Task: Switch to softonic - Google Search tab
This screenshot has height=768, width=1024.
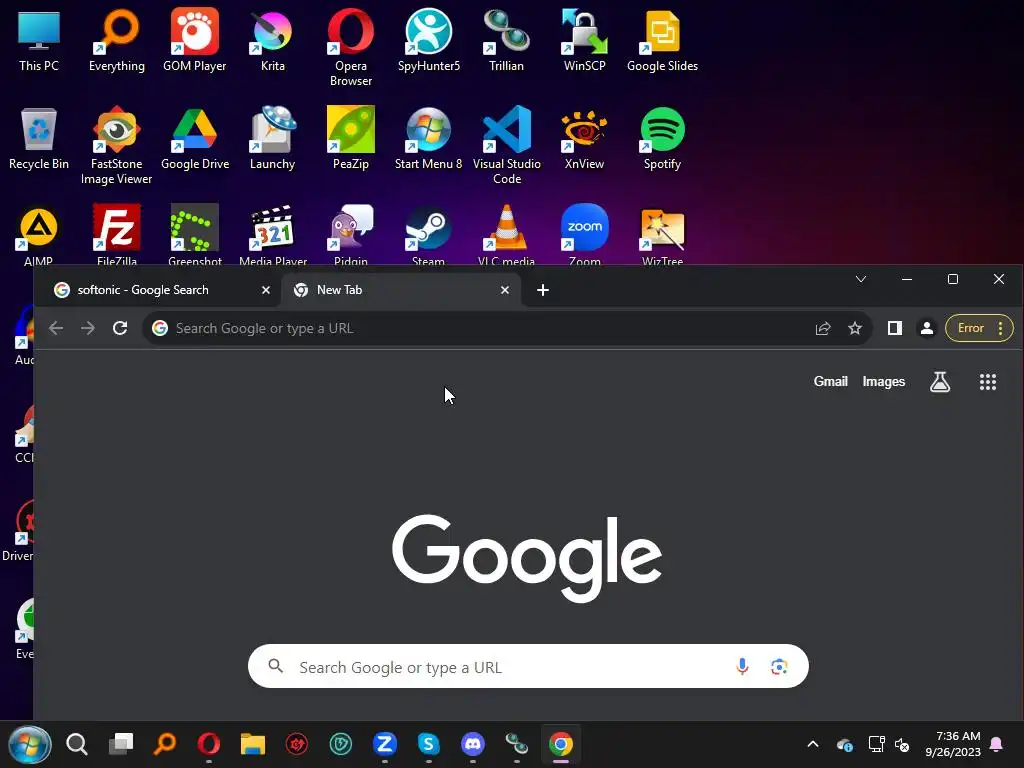Action: point(157,290)
